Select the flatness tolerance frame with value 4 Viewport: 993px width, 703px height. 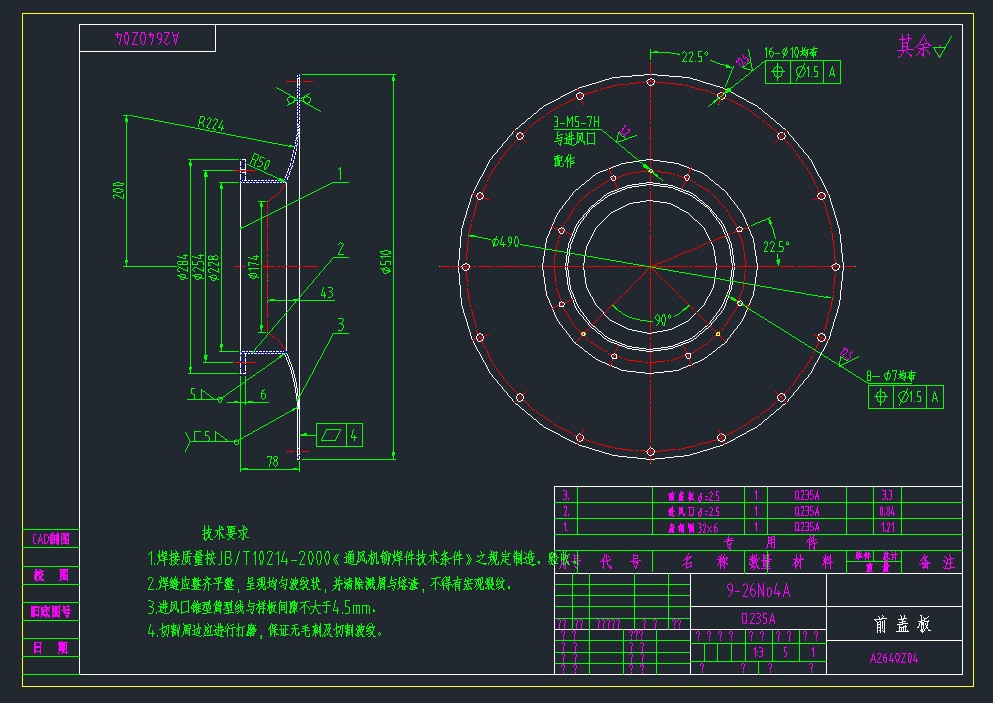coord(340,434)
